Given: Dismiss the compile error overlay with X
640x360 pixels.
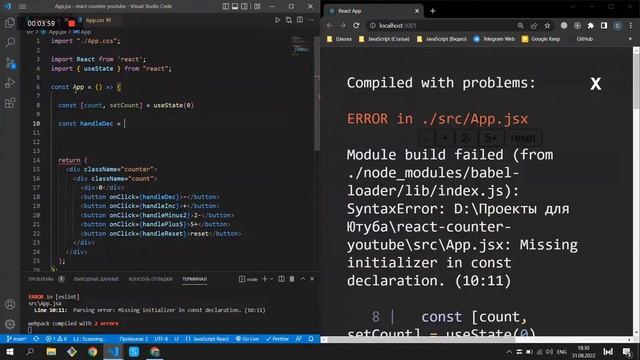Looking at the screenshot, I should [596, 84].
